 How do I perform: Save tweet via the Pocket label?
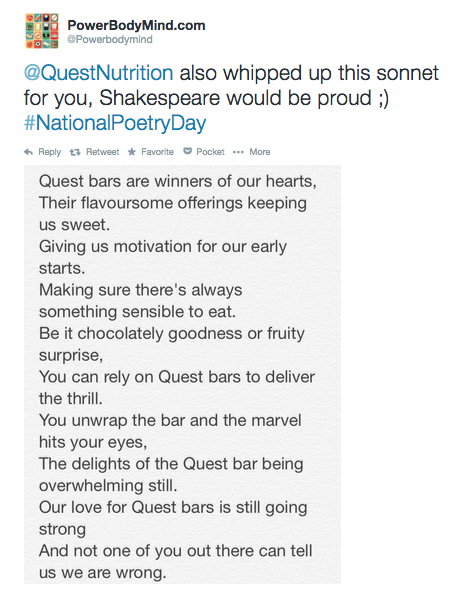coord(210,152)
